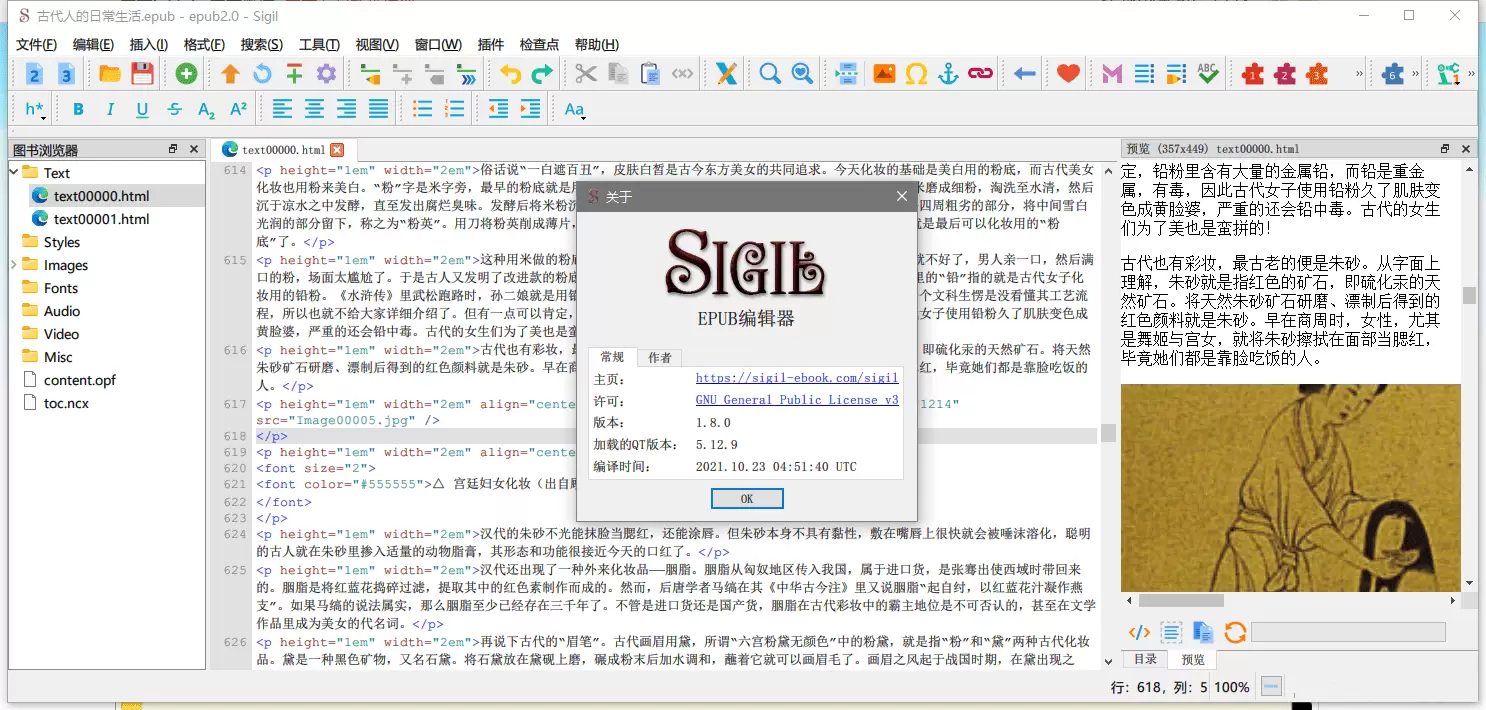Click the code editor vertical scrollbar handle
This screenshot has height=710, width=1486.
(x=1108, y=433)
